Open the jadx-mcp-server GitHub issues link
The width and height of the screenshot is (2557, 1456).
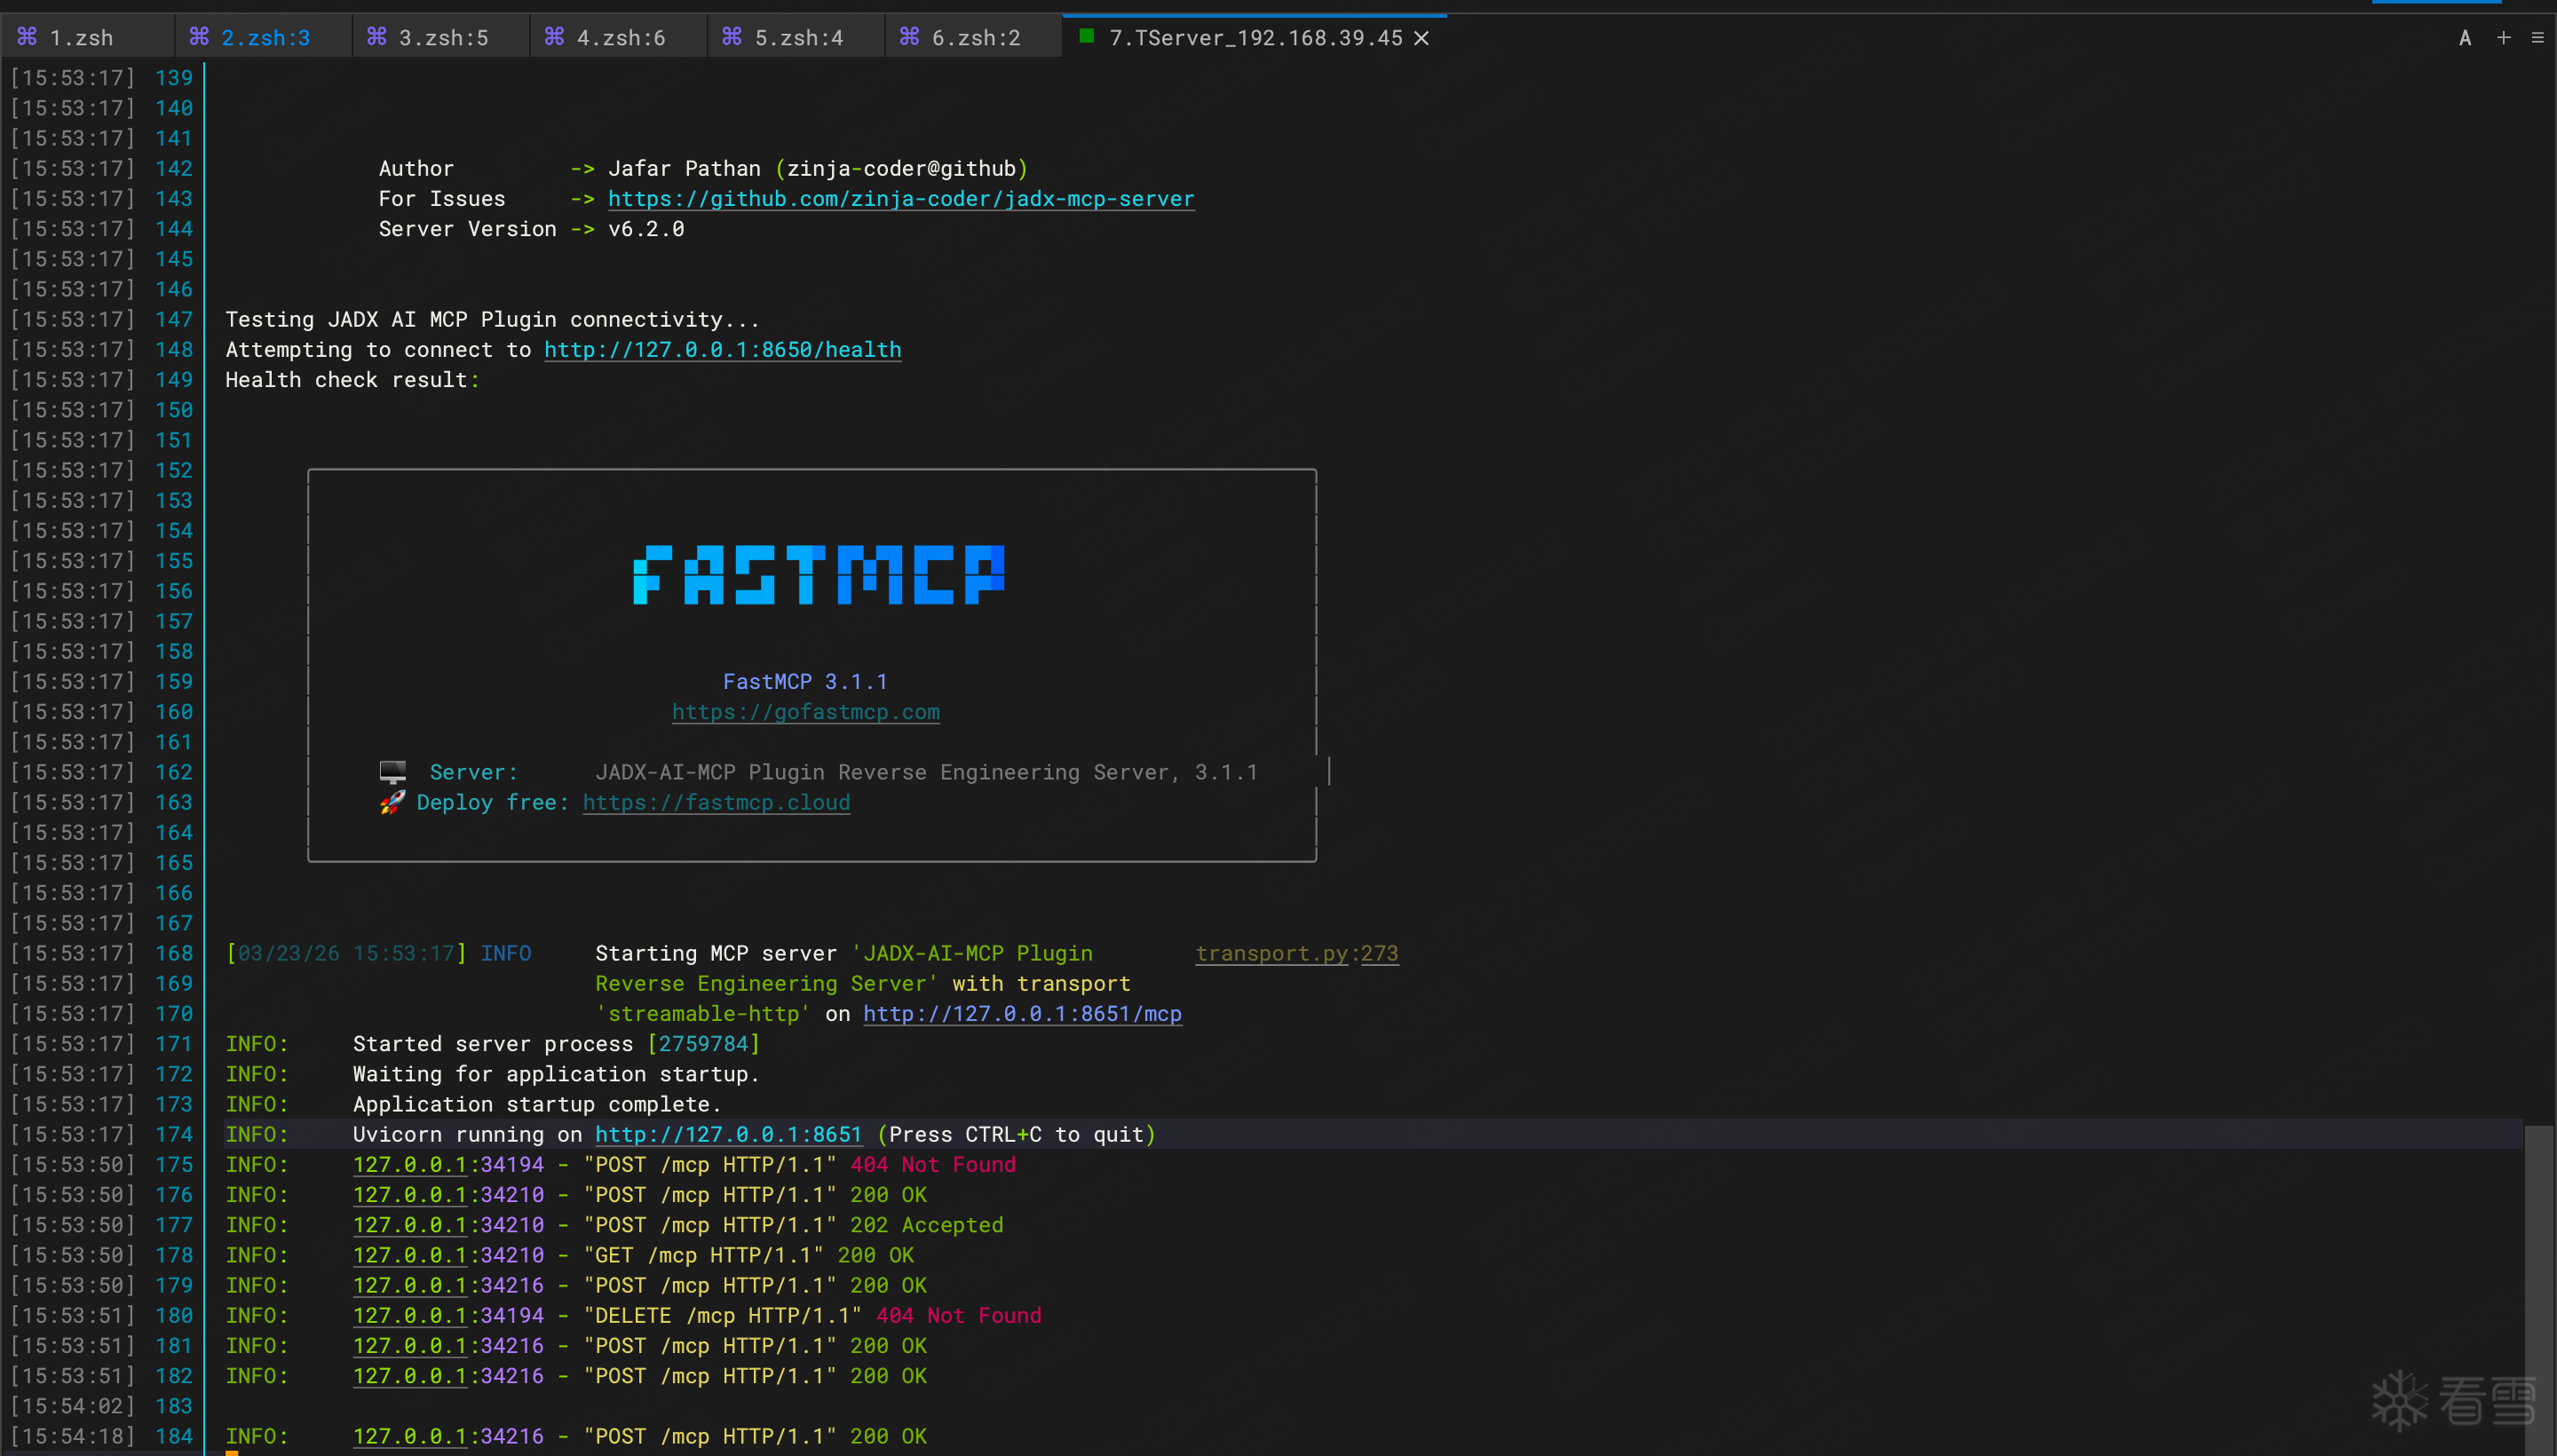pyautogui.click(x=900, y=199)
